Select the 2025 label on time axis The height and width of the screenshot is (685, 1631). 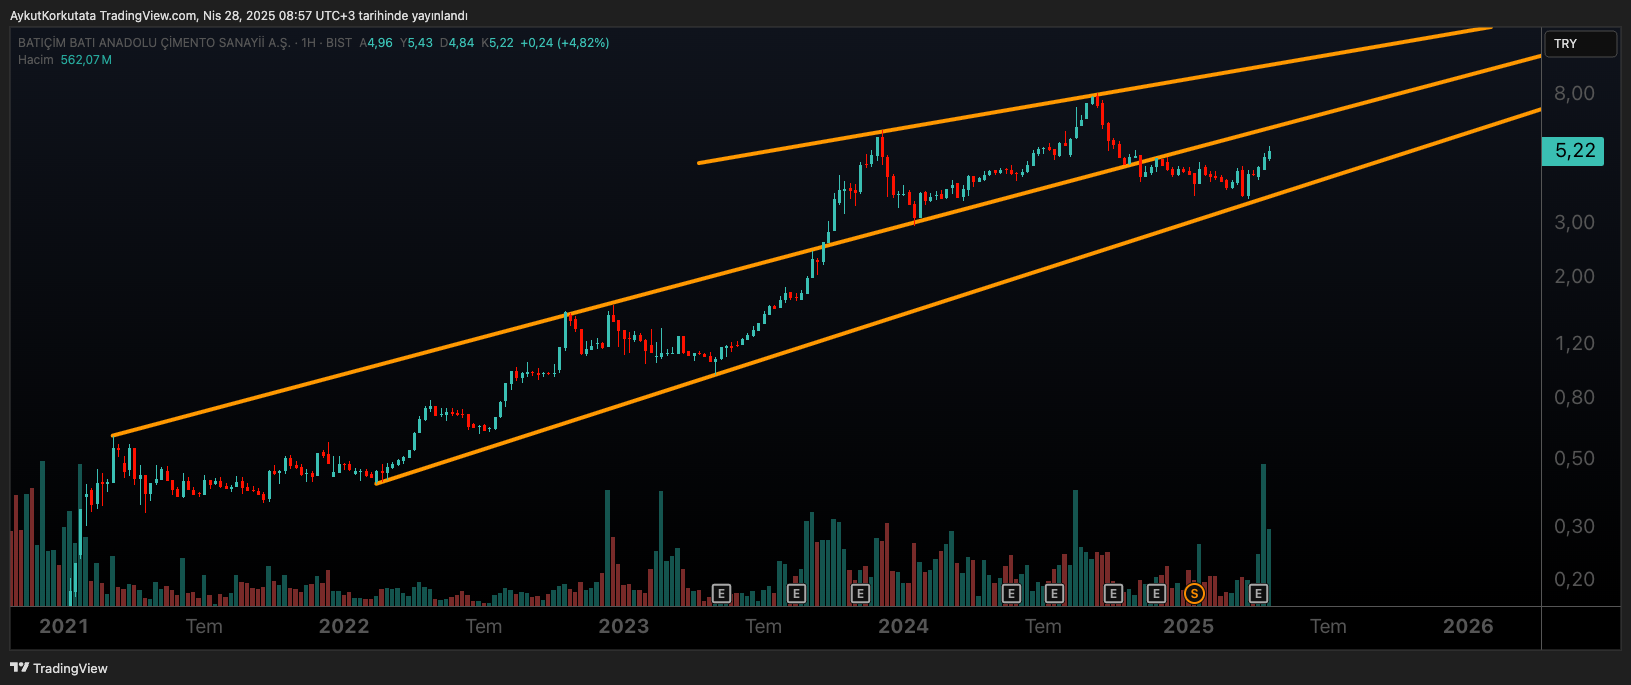pos(1188,626)
